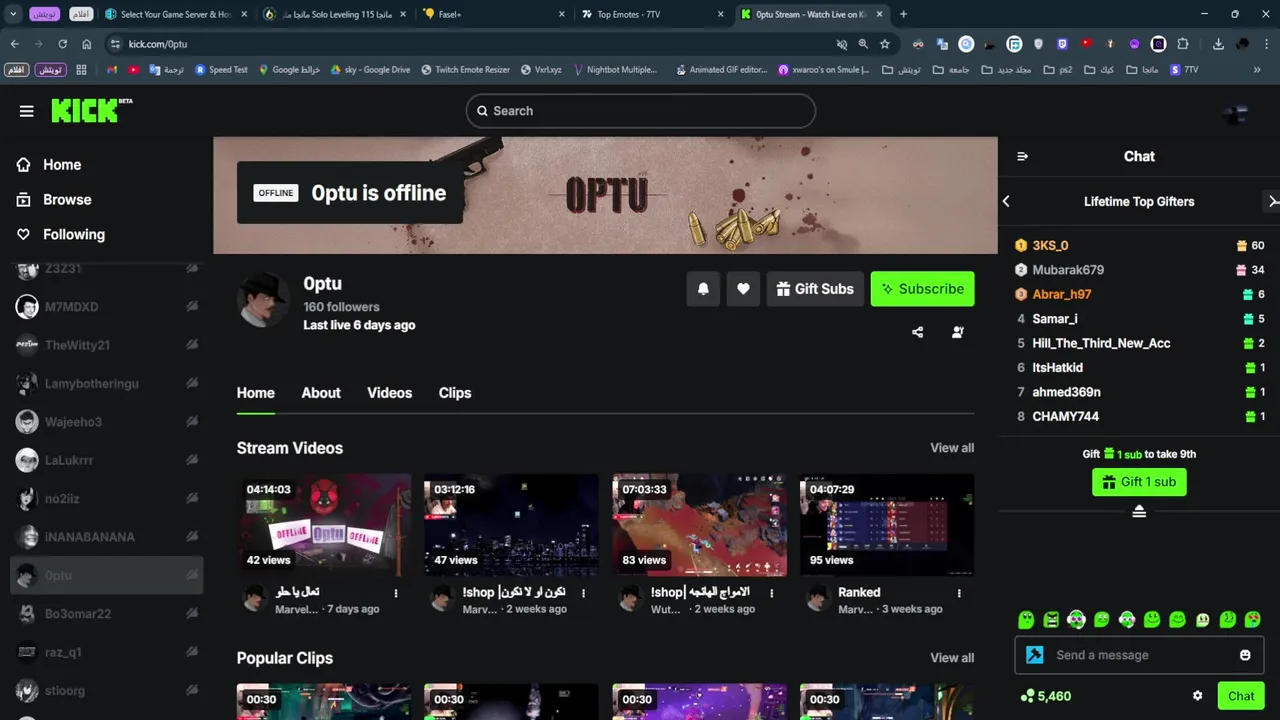The width and height of the screenshot is (1280, 720).
Task: Click the green Subscribe button
Action: click(x=922, y=289)
